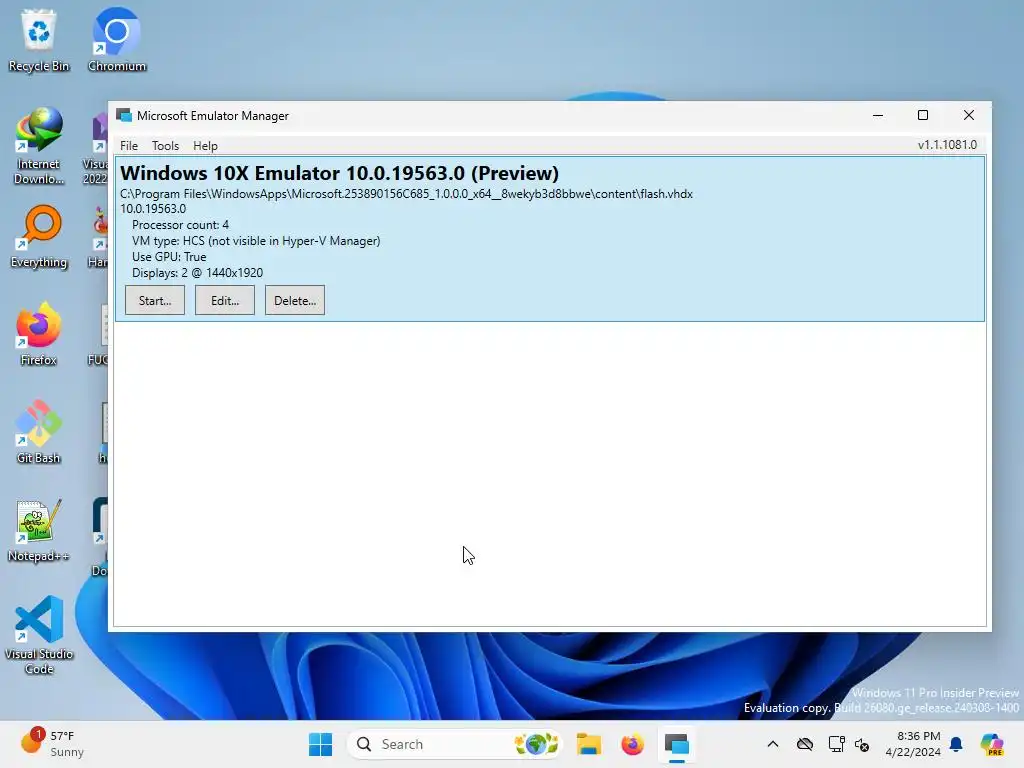Click the 'Processor count: 4' line

(x=180, y=225)
